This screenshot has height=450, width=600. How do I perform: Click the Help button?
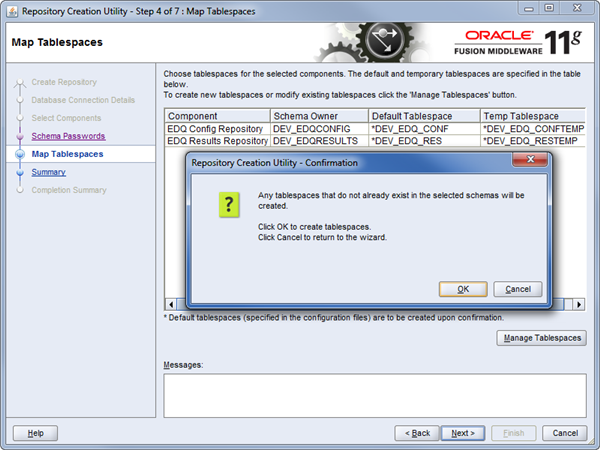pyautogui.click(x=35, y=433)
